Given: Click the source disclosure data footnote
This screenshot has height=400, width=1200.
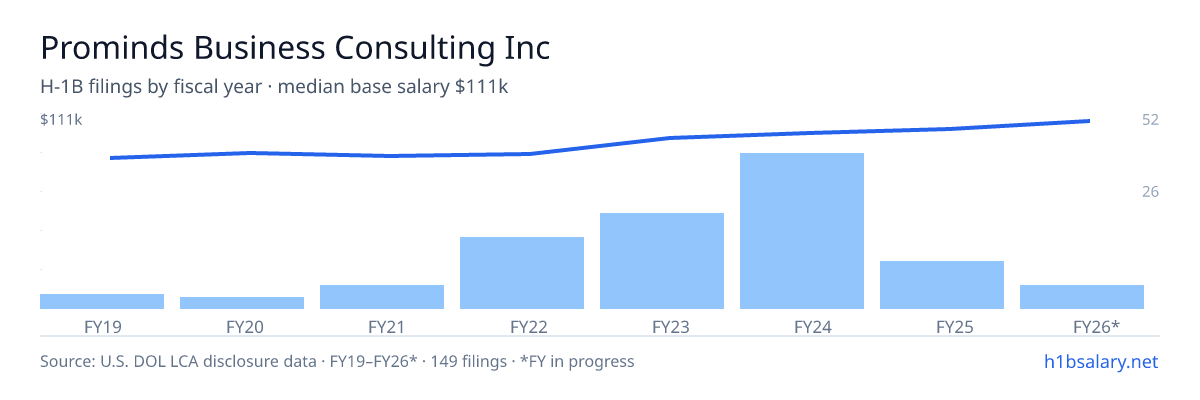Looking at the screenshot, I should [x=337, y=361].
